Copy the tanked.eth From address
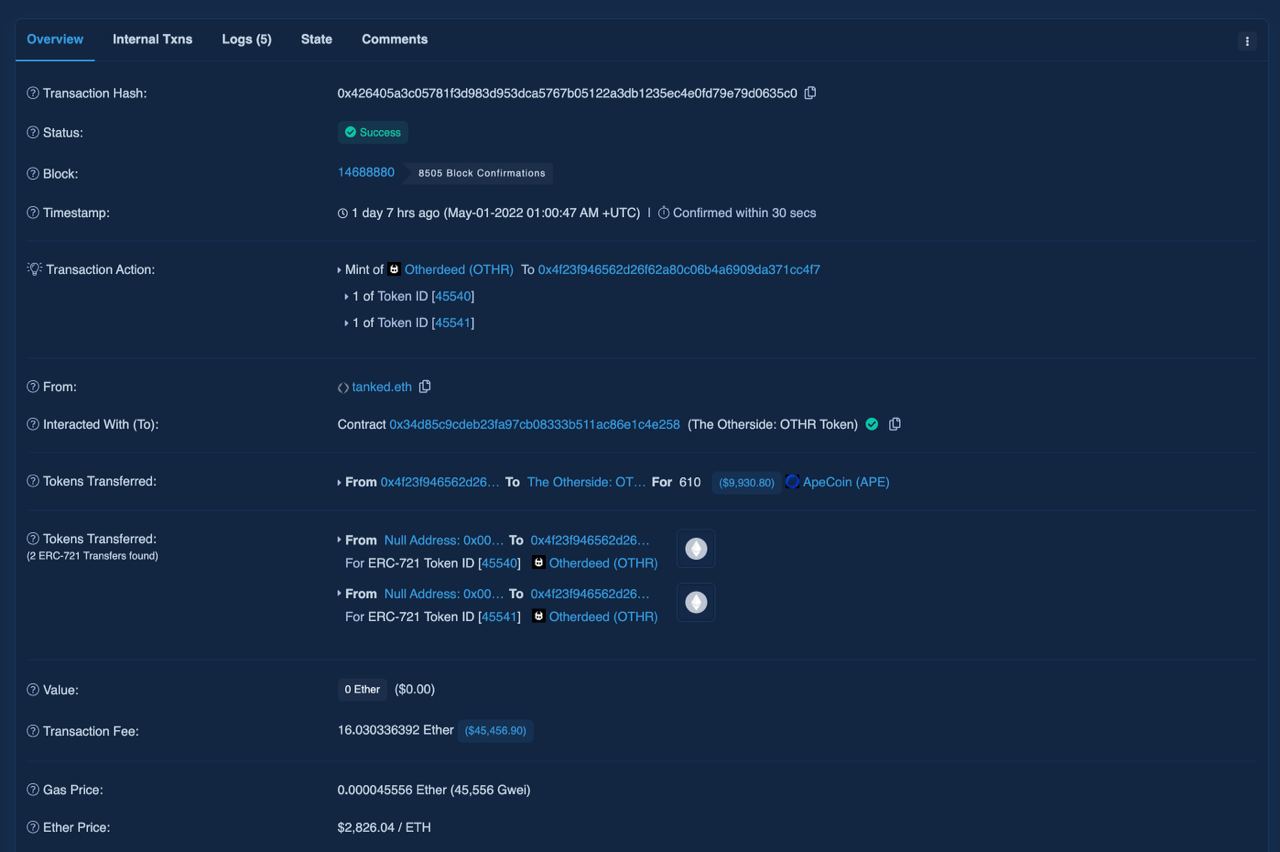1280x852 pixels. pos(425,386)
